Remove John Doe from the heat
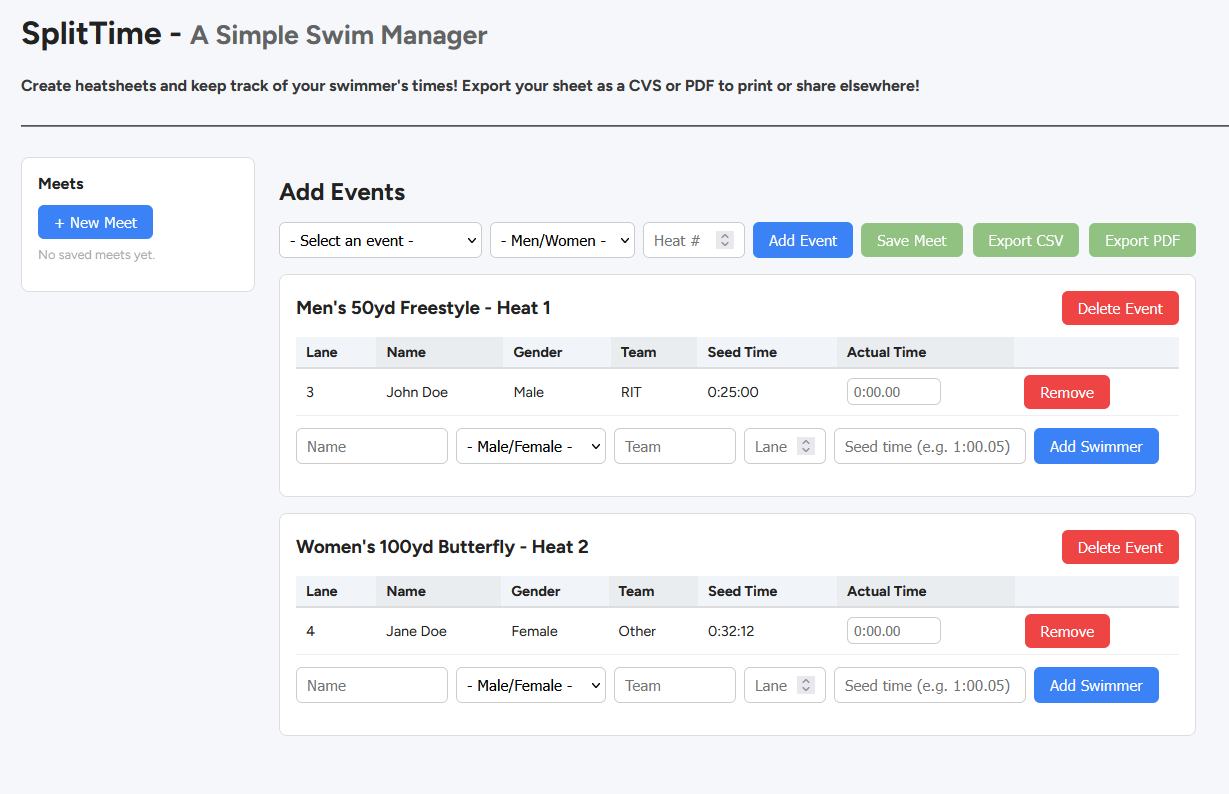This screenshot has height=794, width=1229. pos(1067,392)
